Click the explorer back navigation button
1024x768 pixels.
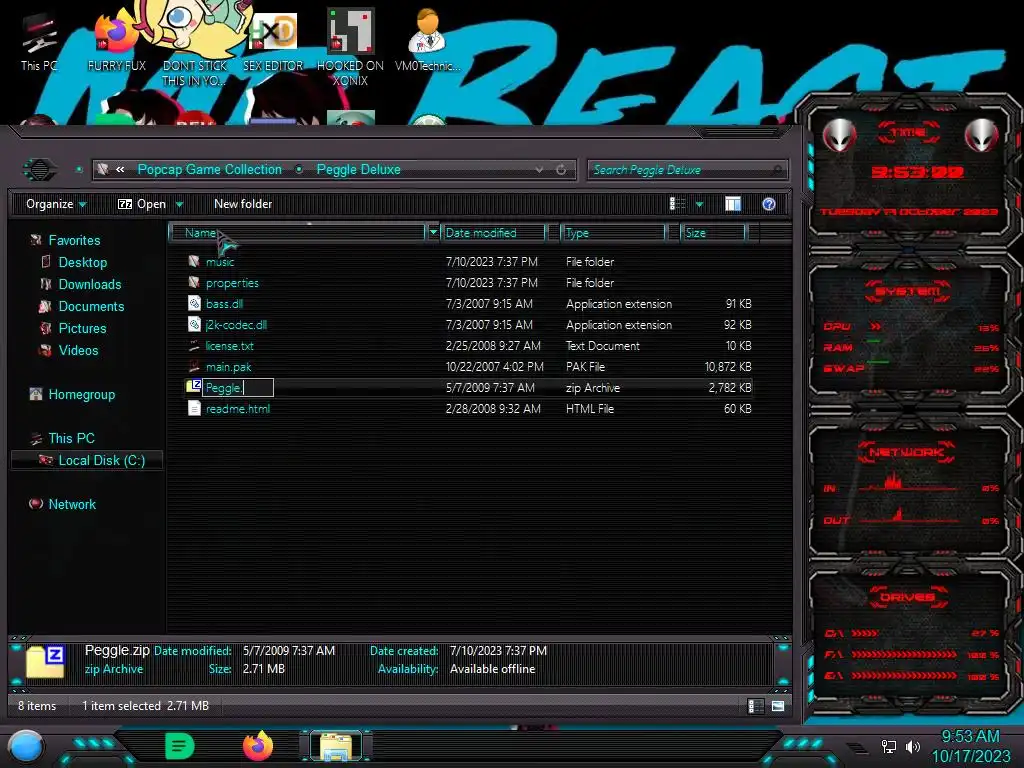tap(40, 170)
